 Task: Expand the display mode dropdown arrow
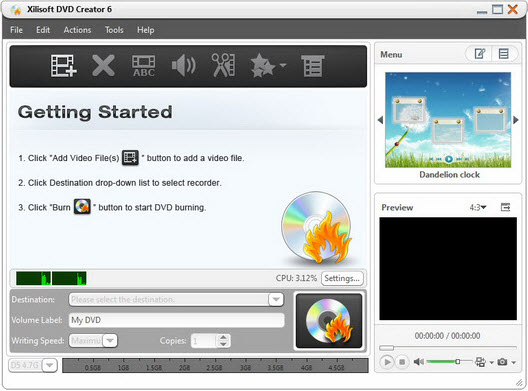click(x=492, y=363)
